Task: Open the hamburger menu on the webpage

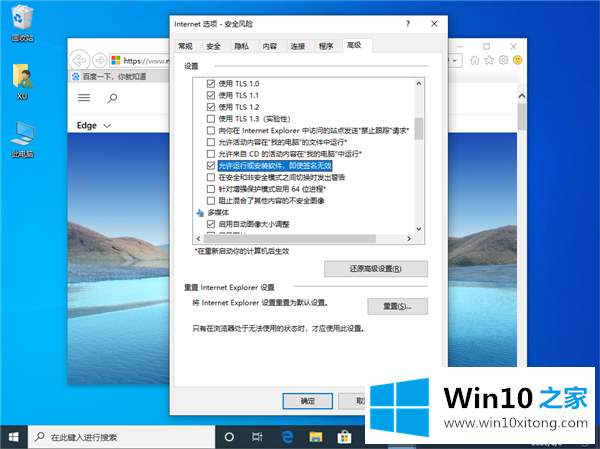Action: coord(84,98)
